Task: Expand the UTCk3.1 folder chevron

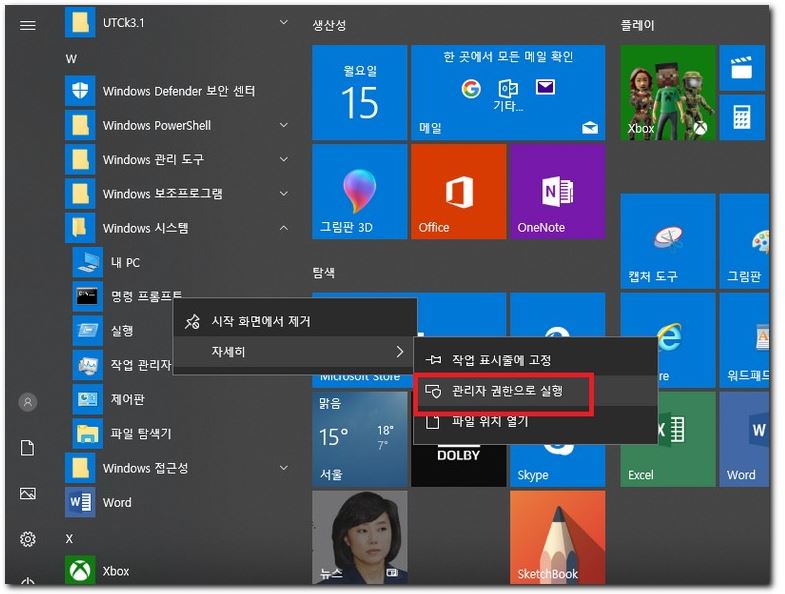Action: pyautogui.click(x=284, y=23)
